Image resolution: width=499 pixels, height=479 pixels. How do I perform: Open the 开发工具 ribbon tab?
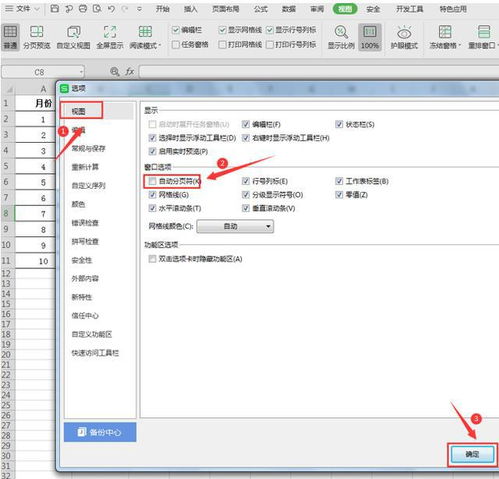(409, 9)
